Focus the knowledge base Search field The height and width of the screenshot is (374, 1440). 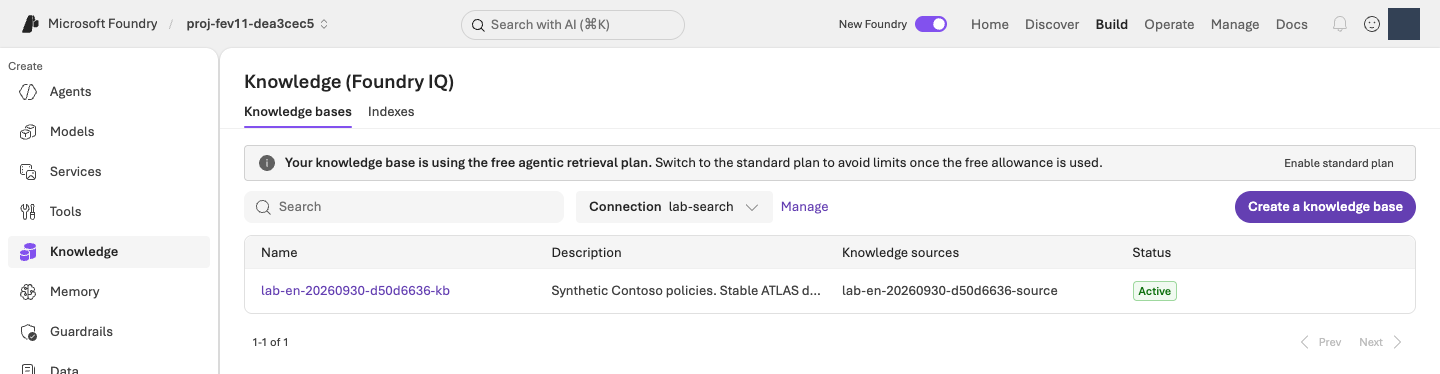point(404,207)
